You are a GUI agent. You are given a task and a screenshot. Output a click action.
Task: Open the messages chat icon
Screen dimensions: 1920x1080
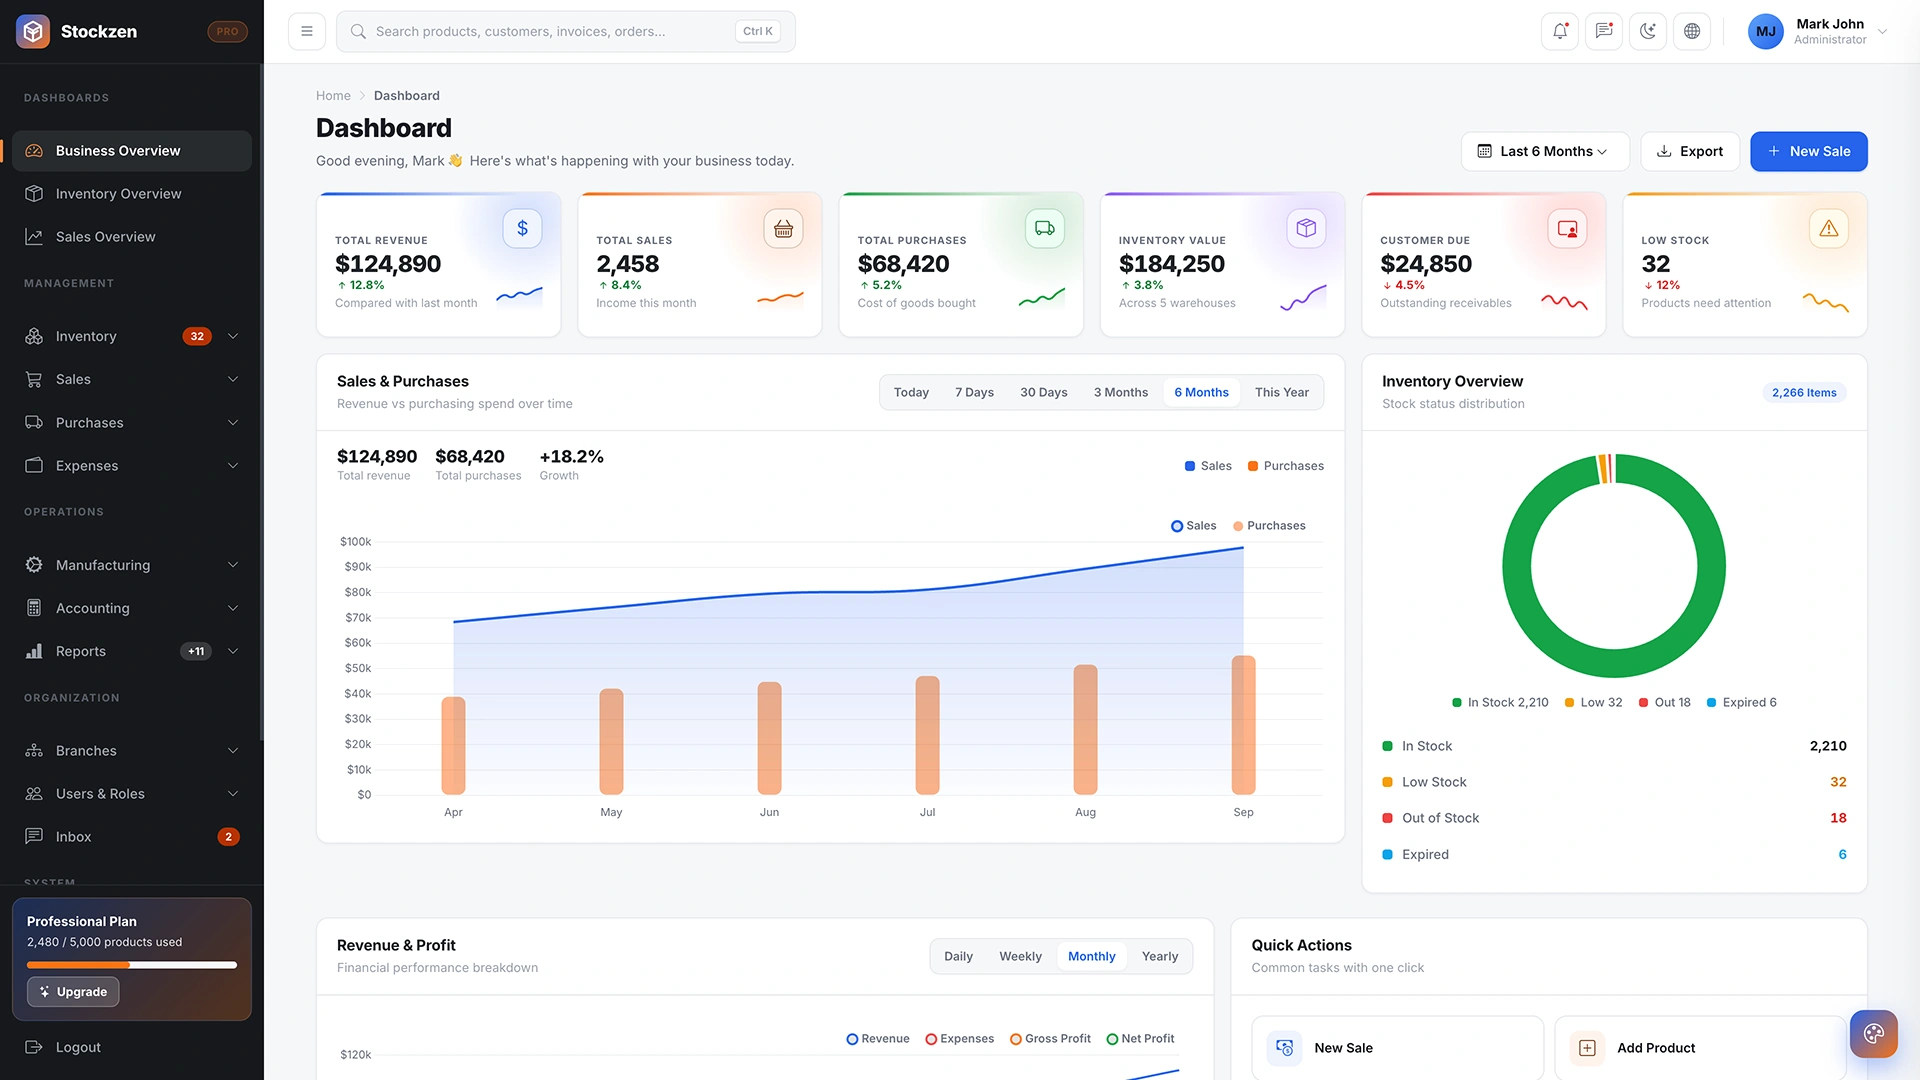point(1604,31)
